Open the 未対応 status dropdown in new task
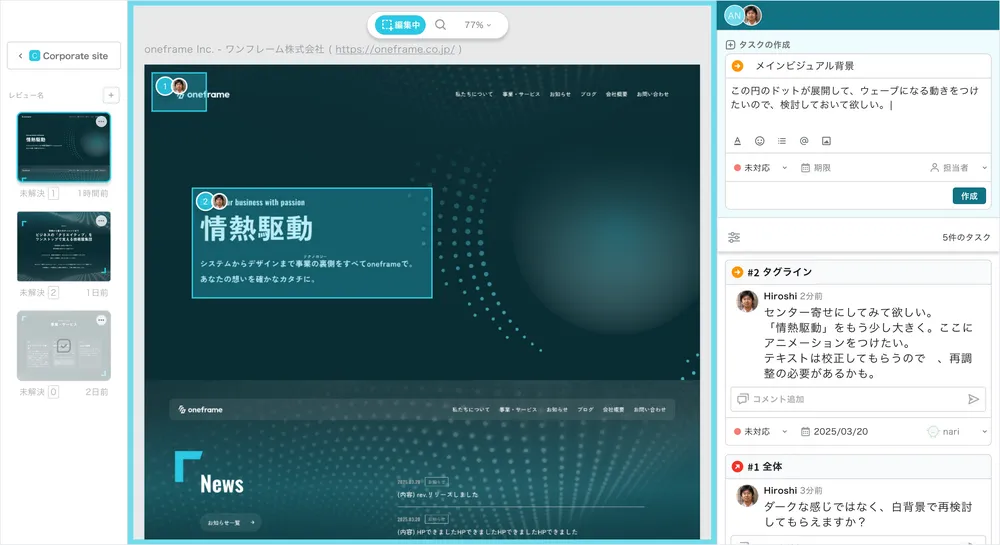 760,168
